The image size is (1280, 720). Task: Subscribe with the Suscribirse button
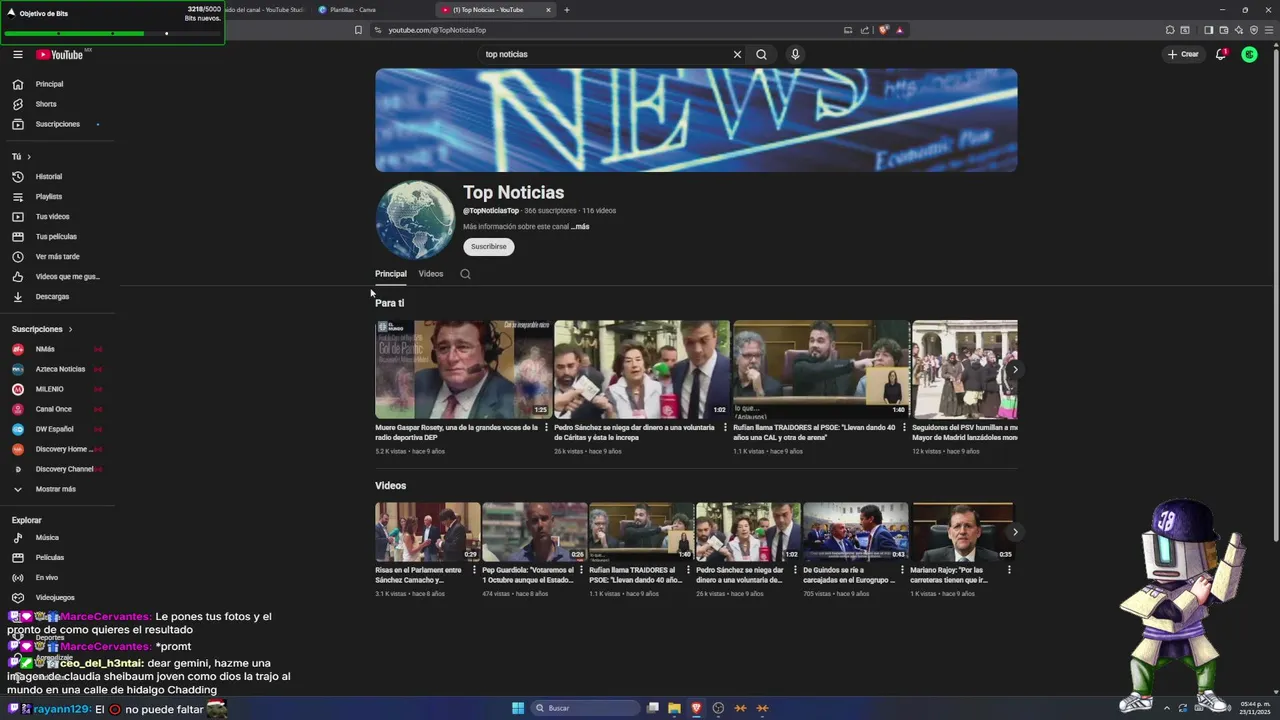point(489,246)
